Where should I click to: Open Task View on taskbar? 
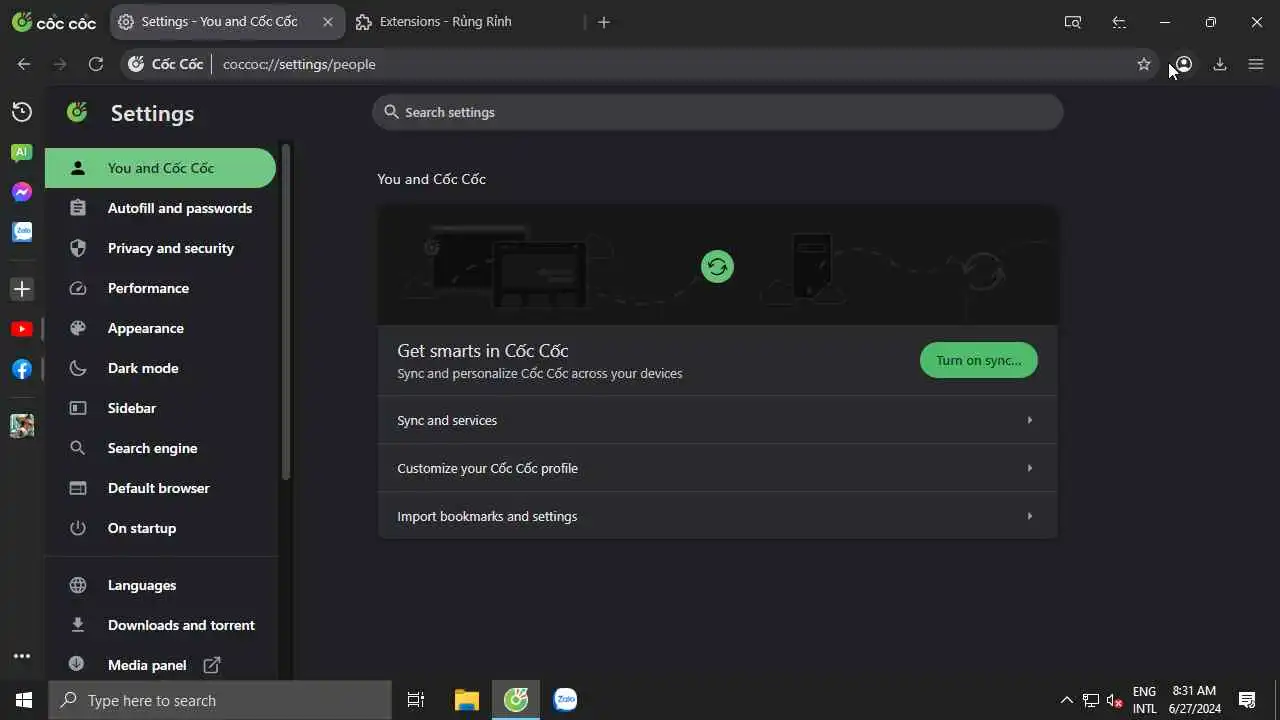(416, 700)
